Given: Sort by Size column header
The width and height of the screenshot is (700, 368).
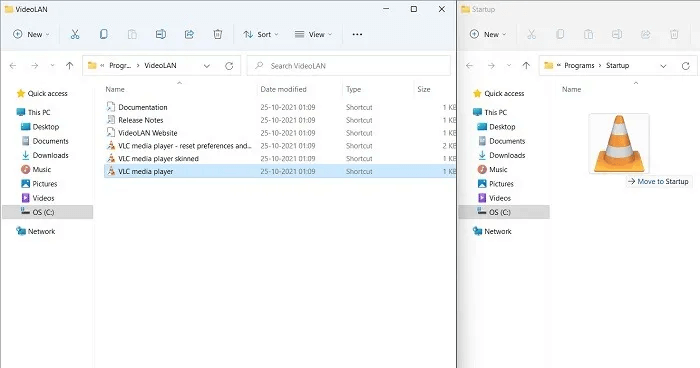Looking at the screenshot, I should pos(424,89).
